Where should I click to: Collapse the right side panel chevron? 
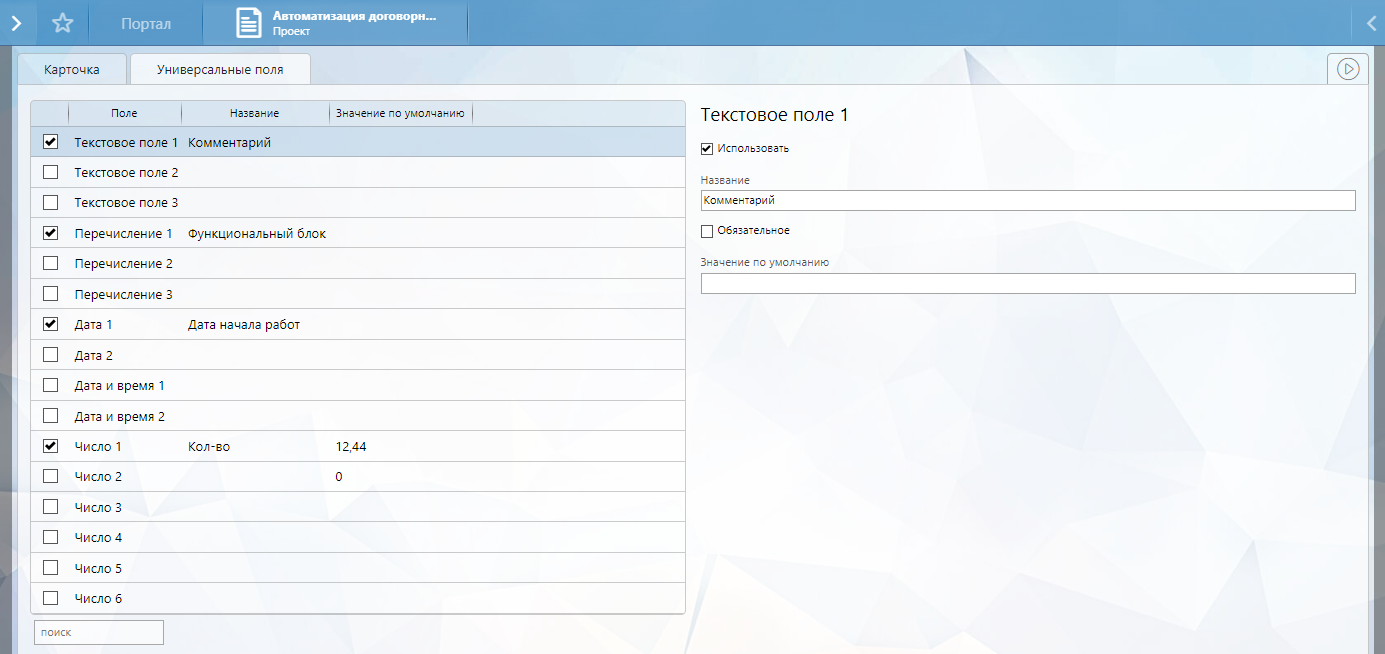click(1370, 23)
